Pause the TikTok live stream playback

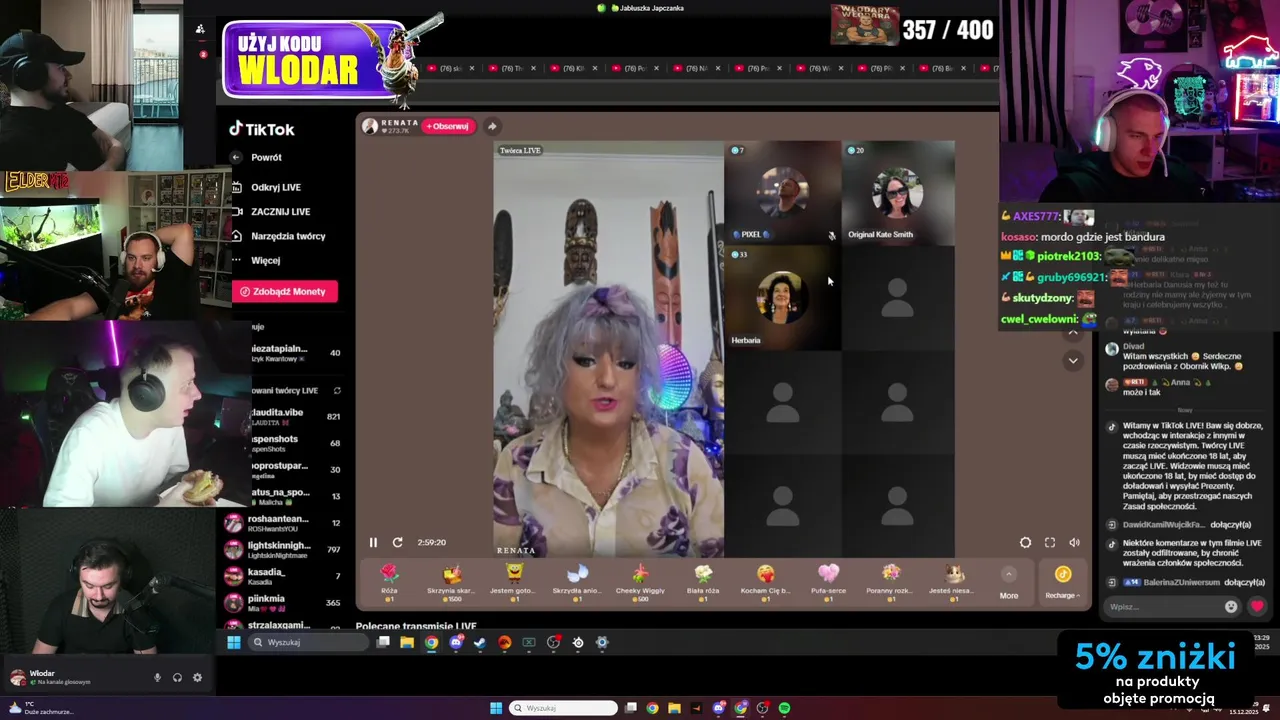click(x=373, y=542)
